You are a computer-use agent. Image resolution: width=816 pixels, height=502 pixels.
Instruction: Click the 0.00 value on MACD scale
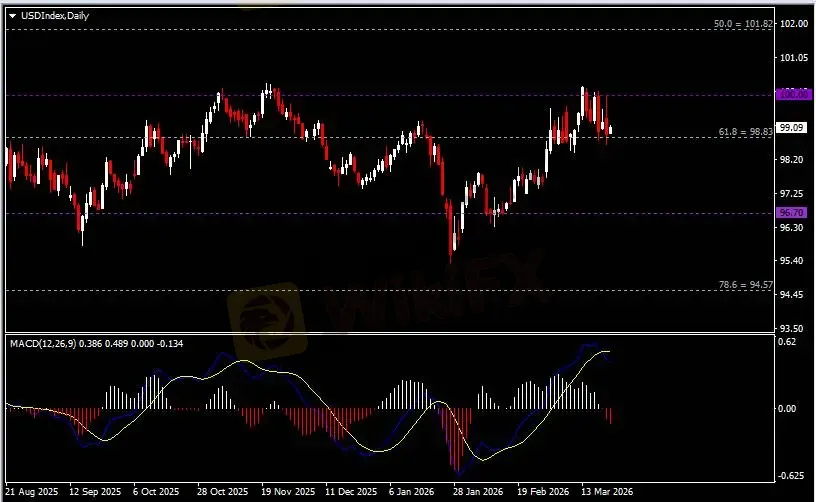[787, 408]
